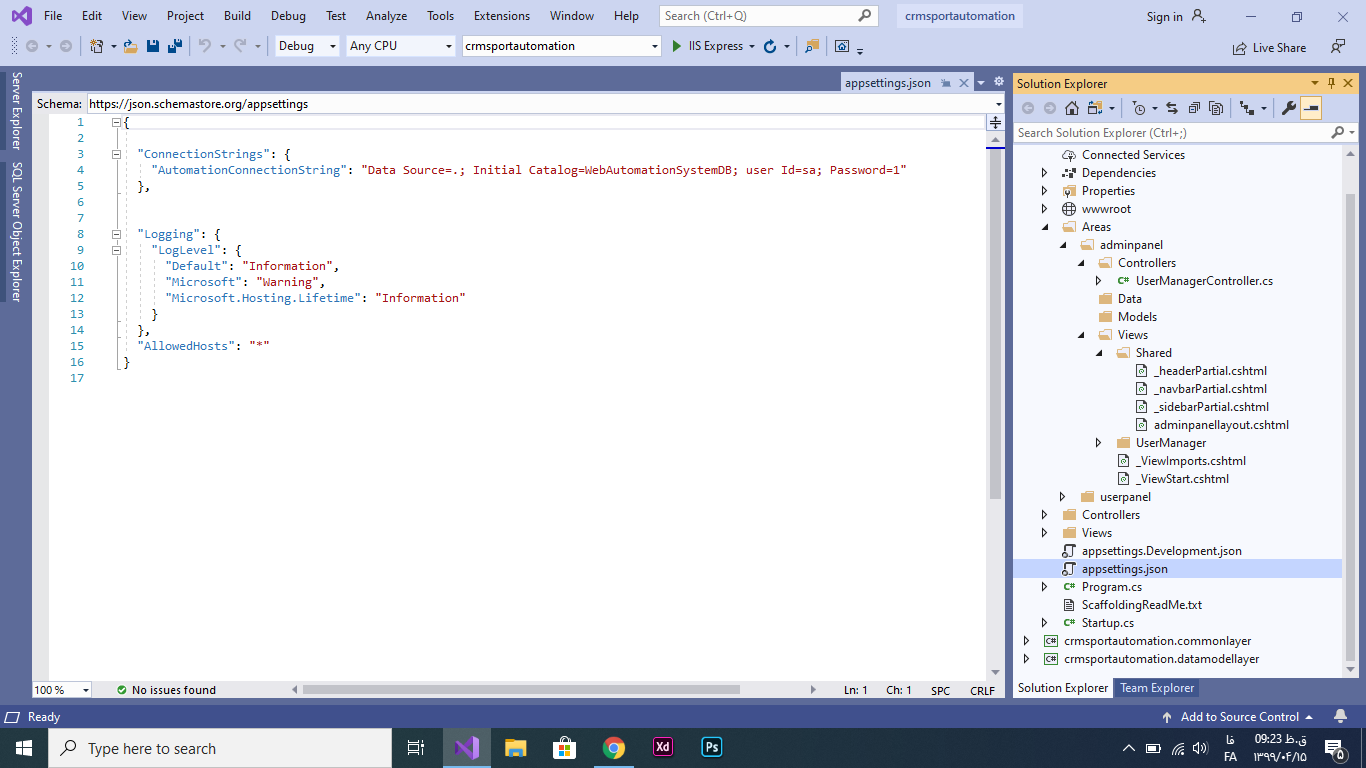Click the Redo arrow icon

(240, 46)
